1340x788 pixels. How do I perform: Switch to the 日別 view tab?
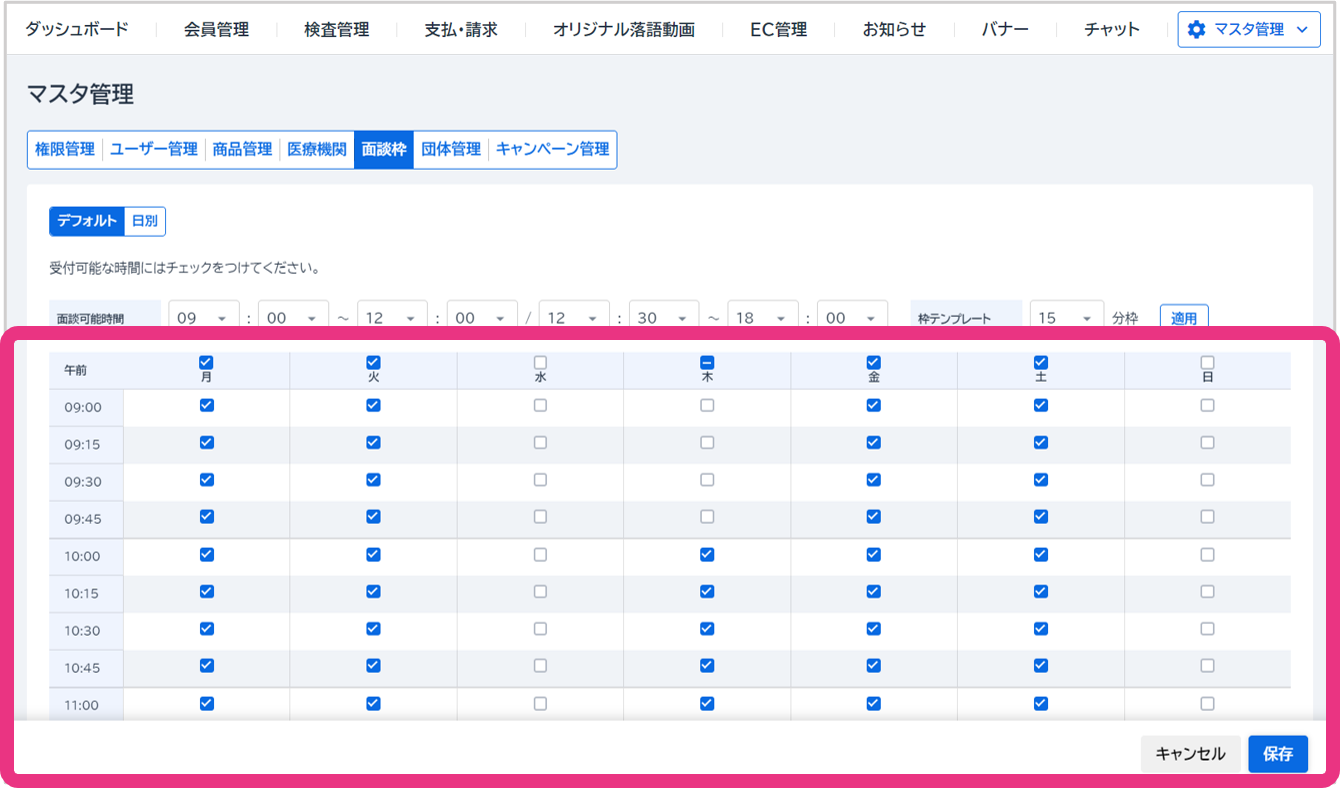(x=145, y=221)
